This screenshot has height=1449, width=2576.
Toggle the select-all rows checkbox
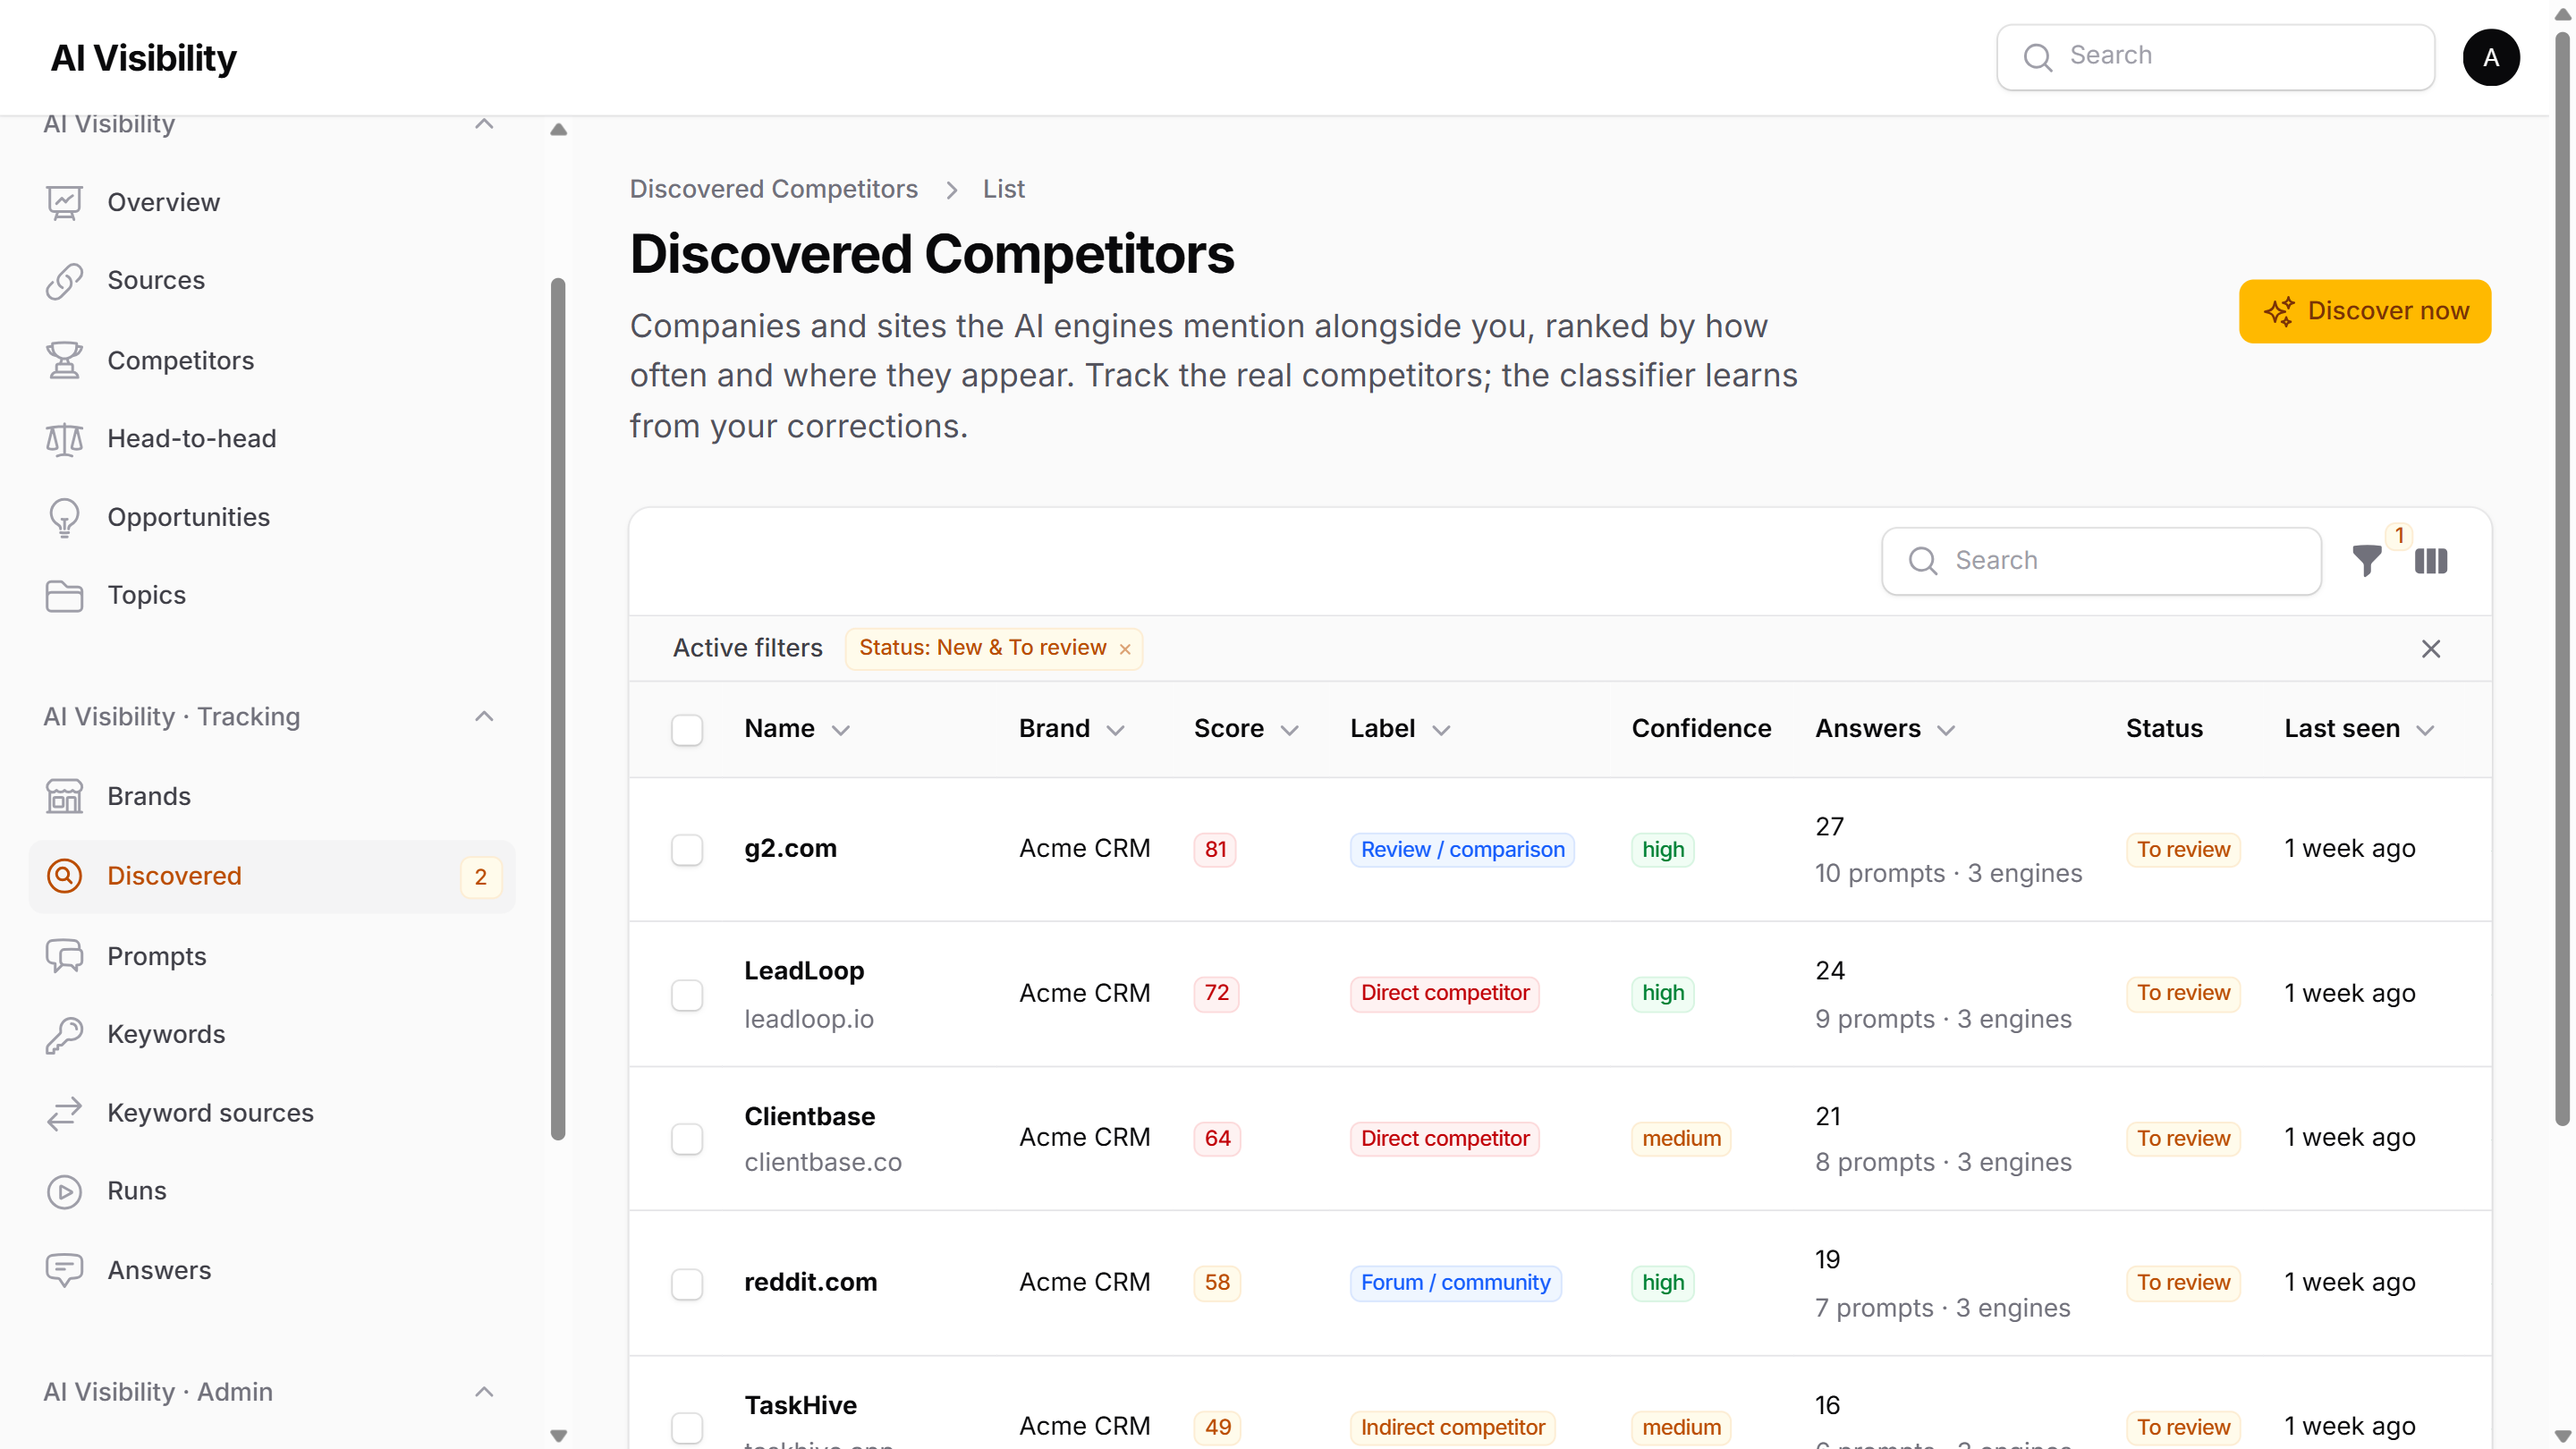[x=687, y=730]
